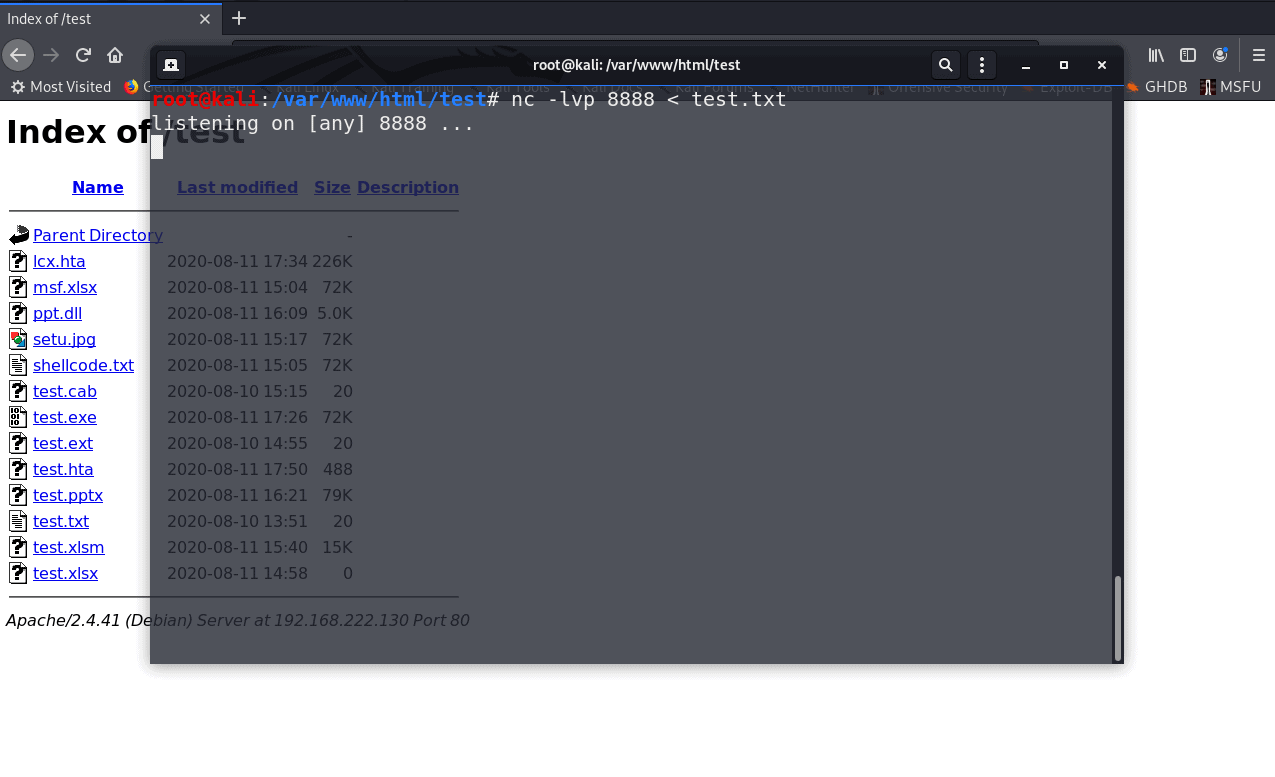The width and height of the screenshot is (1275, 777).
Task: Open a new terminal tab icon
Action: click(x=171, y=65)
